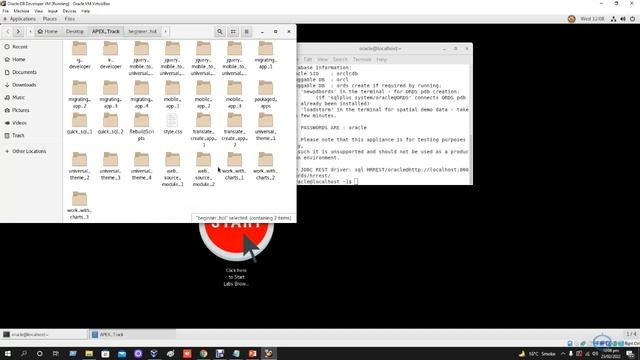The height and width of the screenshot is (360, 640).
Task: Select the quick_sql_1 folder
Action: pyautogui.click(x=80, y=124)
